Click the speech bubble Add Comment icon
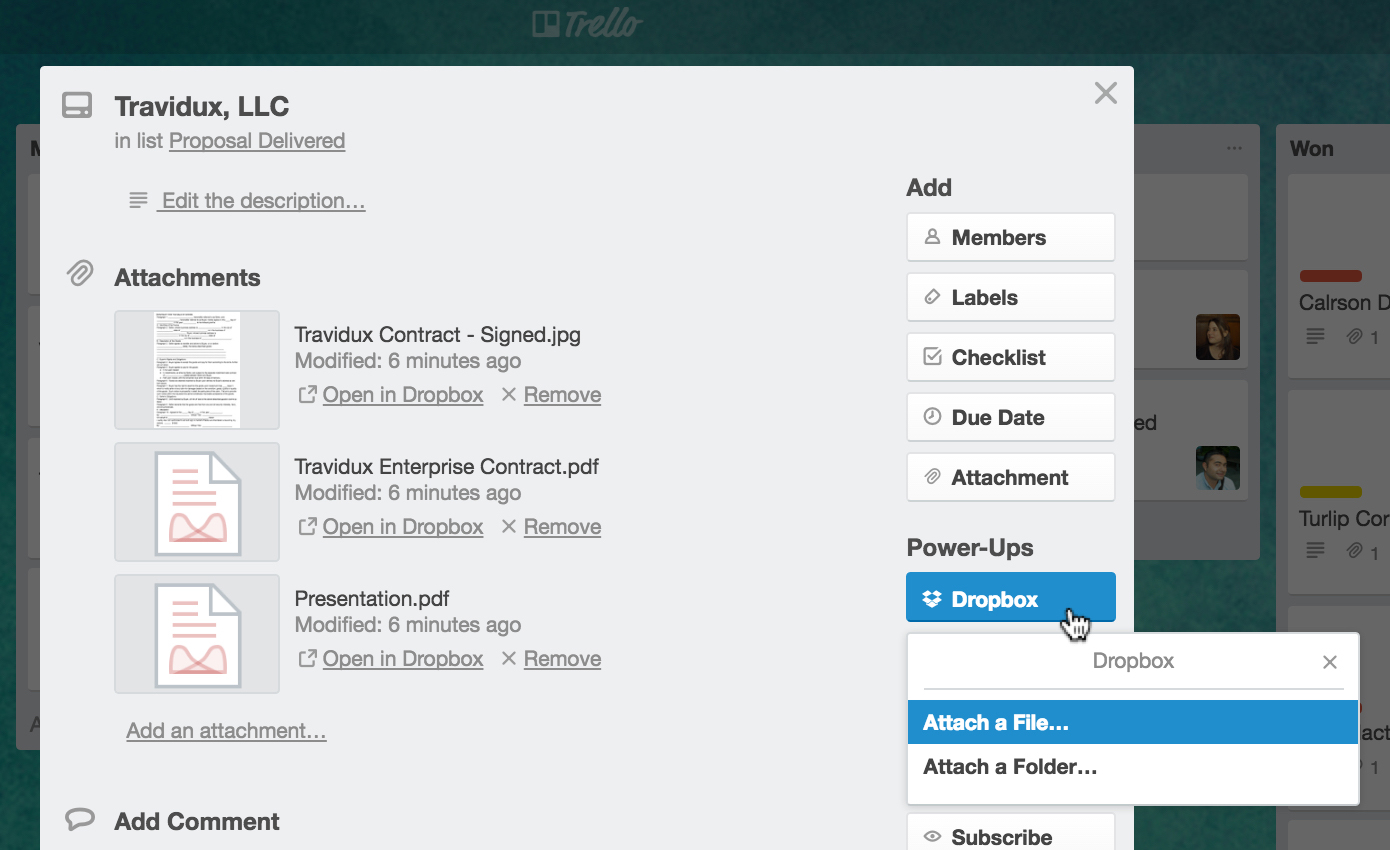Image resolution: width=1390 pixels, height=850 pixels. point(80,820)
